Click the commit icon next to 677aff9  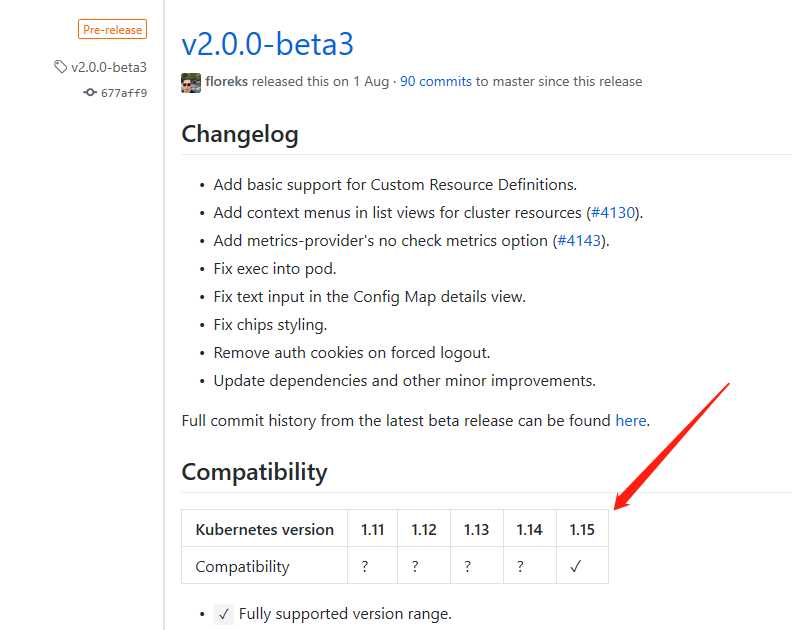pos(90,92)
